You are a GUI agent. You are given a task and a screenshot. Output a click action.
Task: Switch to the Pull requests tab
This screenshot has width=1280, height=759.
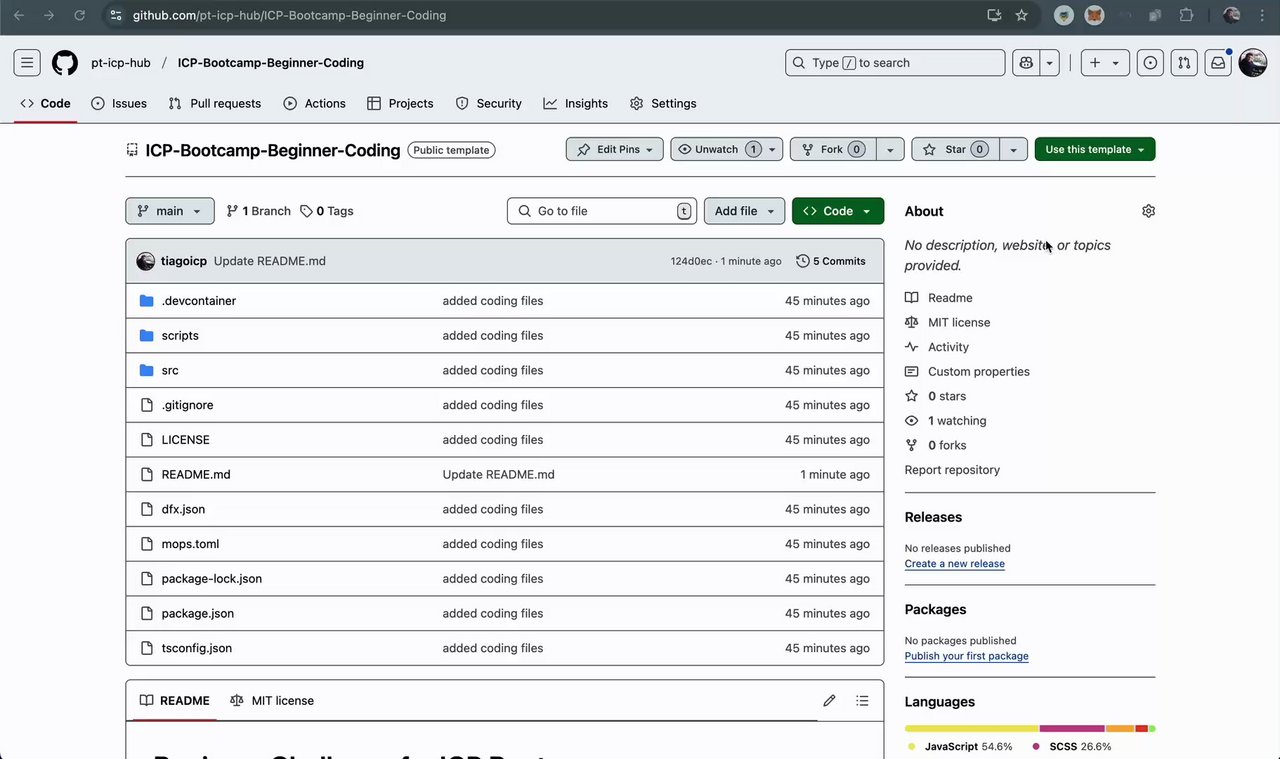click(215, 104)
